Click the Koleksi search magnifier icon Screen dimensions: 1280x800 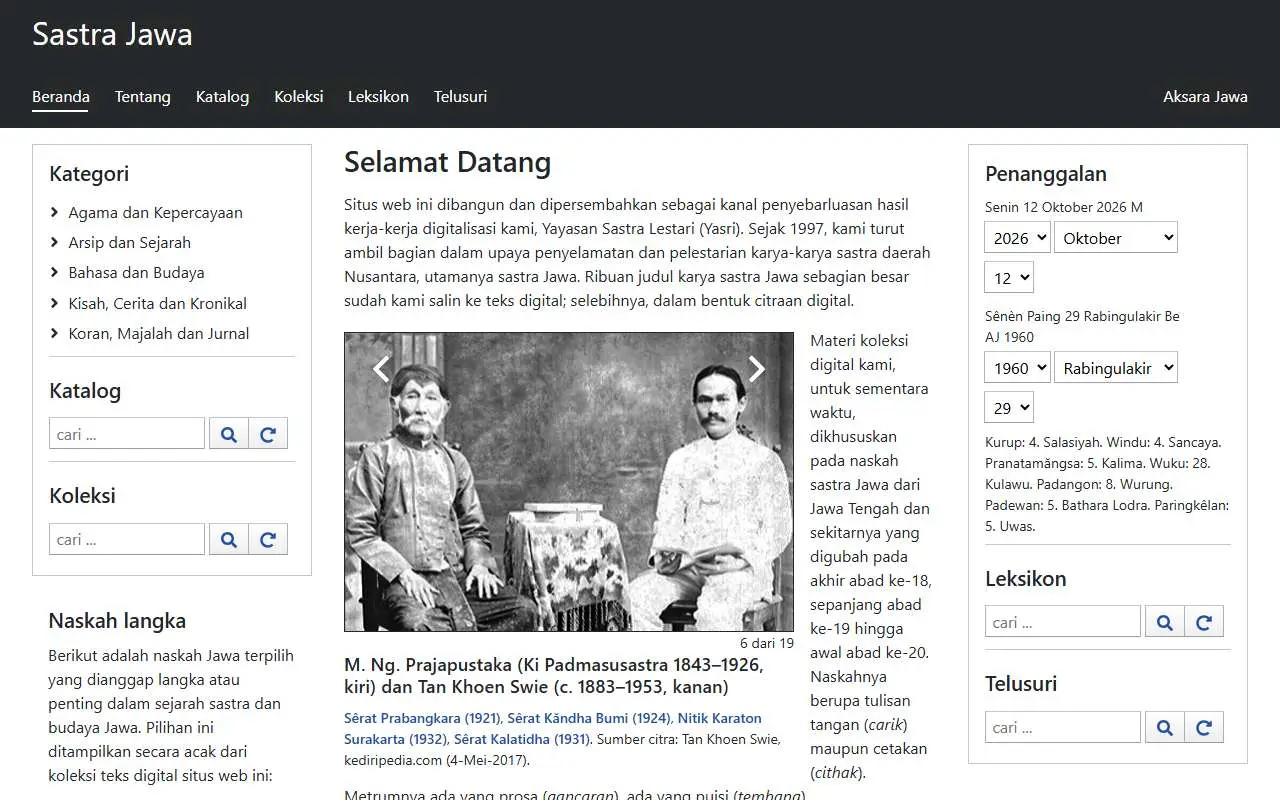pyautogui.click(x=229, y=539)
